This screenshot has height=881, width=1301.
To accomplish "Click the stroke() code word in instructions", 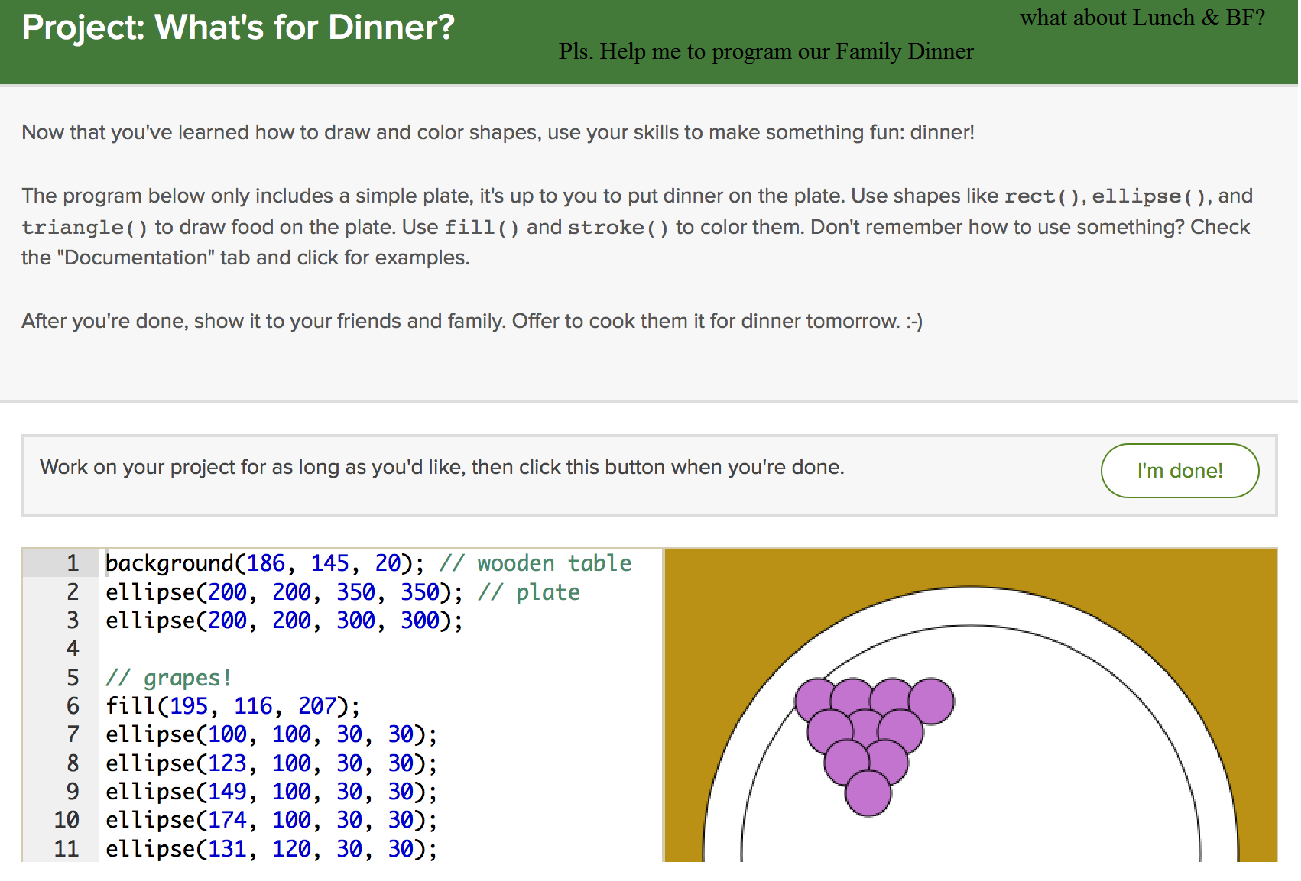I will pos(618,228).
